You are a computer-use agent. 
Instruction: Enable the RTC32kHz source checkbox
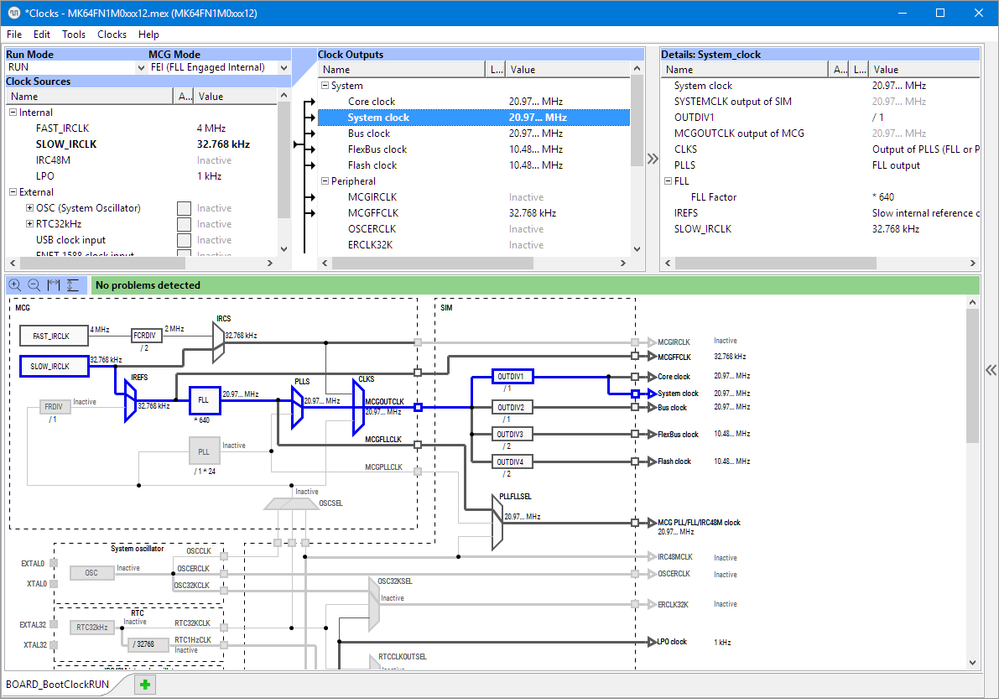click(x=184, y=224)
